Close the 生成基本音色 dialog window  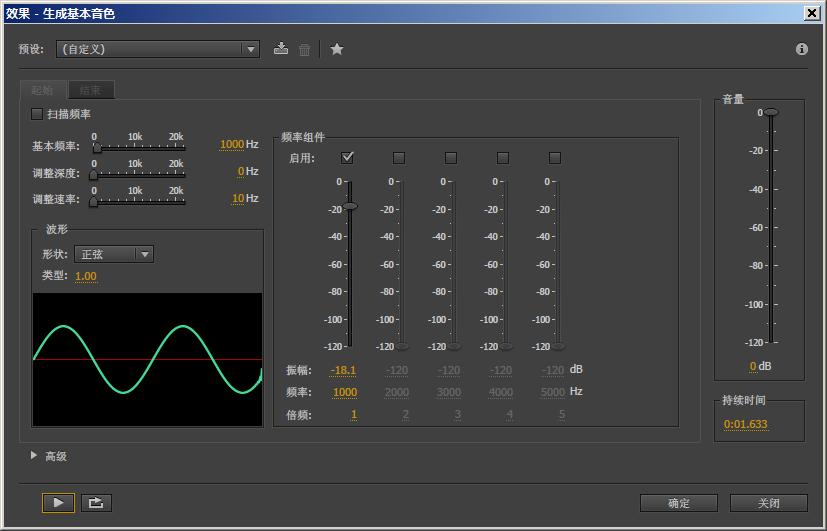point(812,13)
